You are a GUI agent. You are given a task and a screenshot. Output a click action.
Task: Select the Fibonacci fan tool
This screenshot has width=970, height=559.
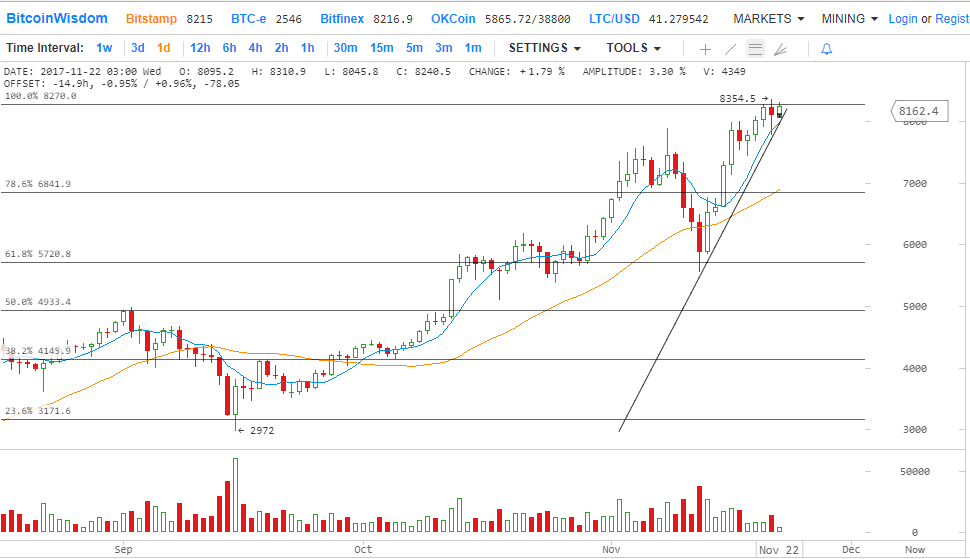pos(781,48)
